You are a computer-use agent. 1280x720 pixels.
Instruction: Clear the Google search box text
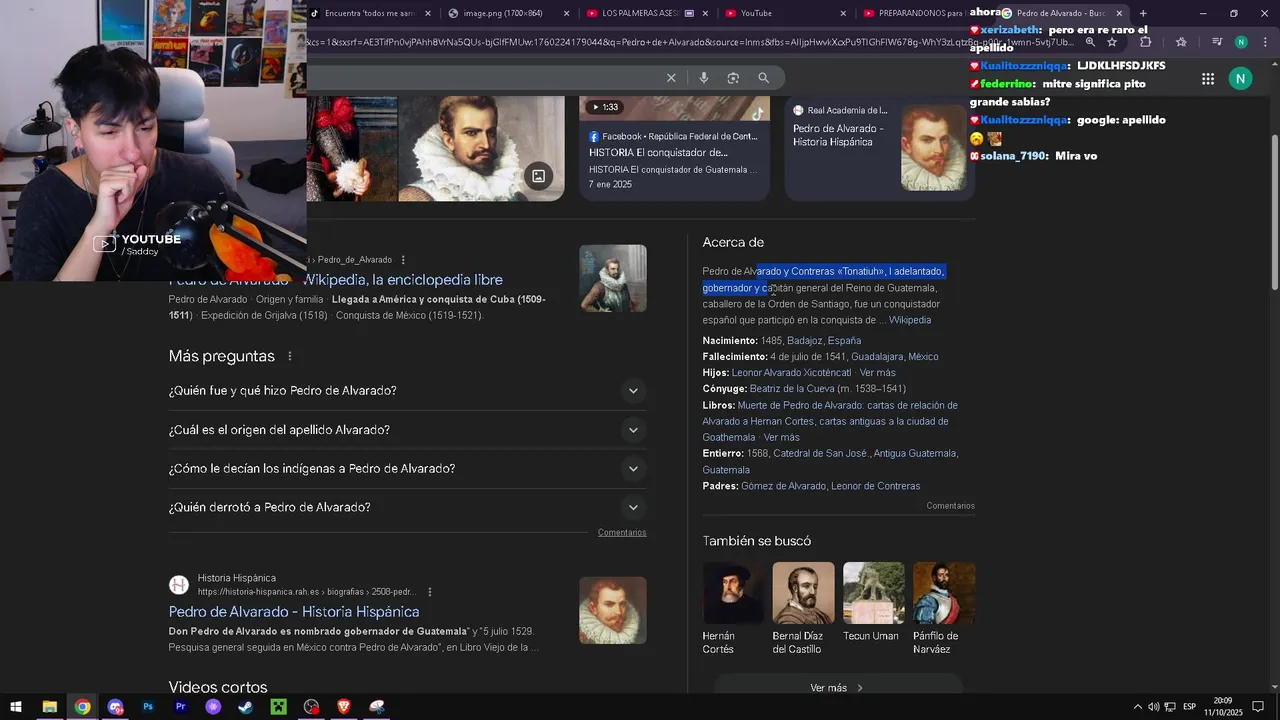(671, 78)
